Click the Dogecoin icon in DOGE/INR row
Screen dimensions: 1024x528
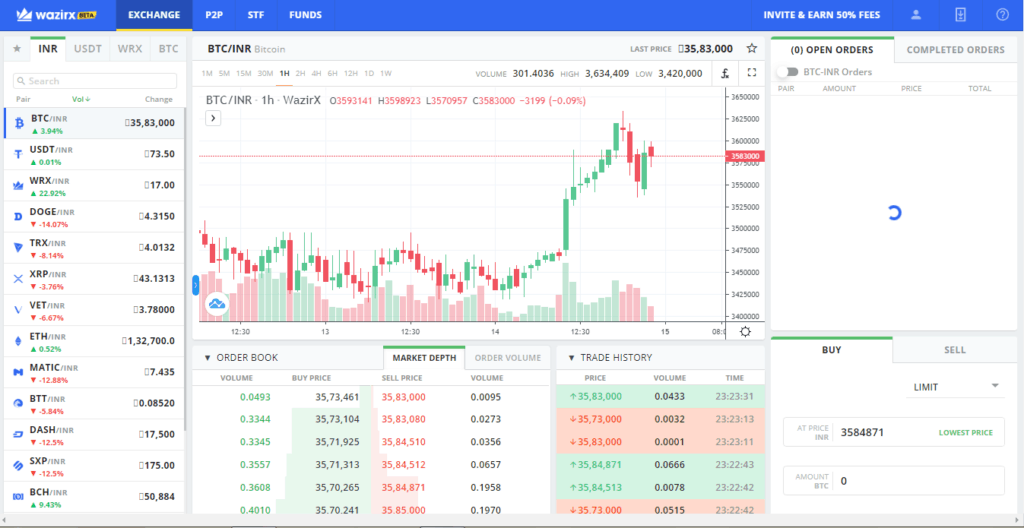click(18, 216)
